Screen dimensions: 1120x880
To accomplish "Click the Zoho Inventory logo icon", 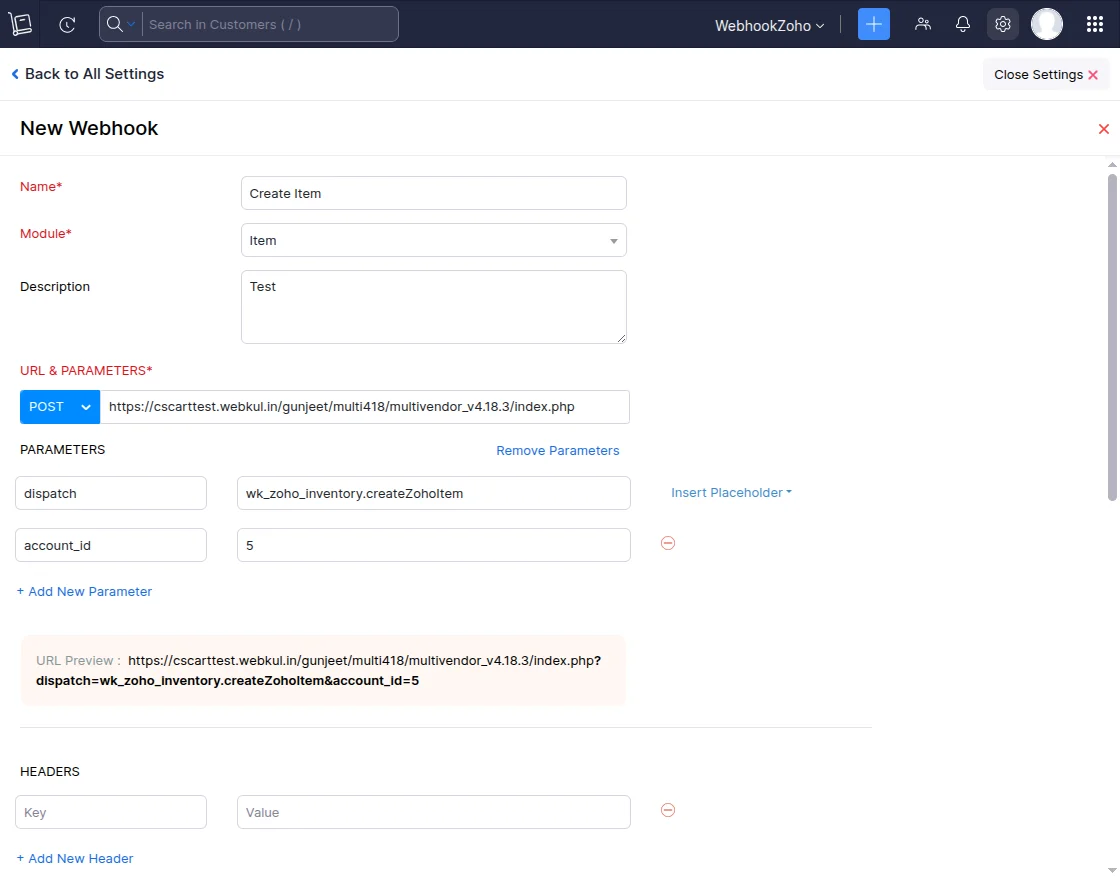I will 21,24.
